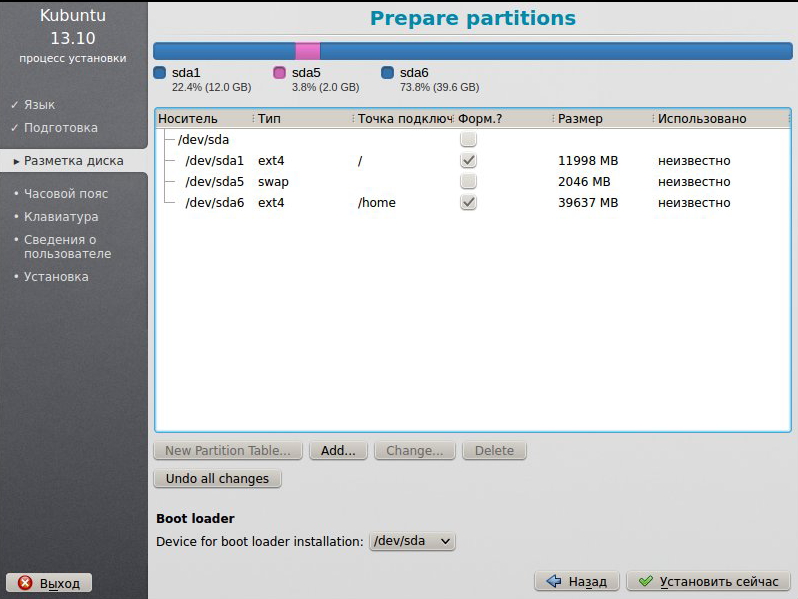The image size is (798, 599).
Task: Sort by Размер column header
Action: tap(604, 119)
